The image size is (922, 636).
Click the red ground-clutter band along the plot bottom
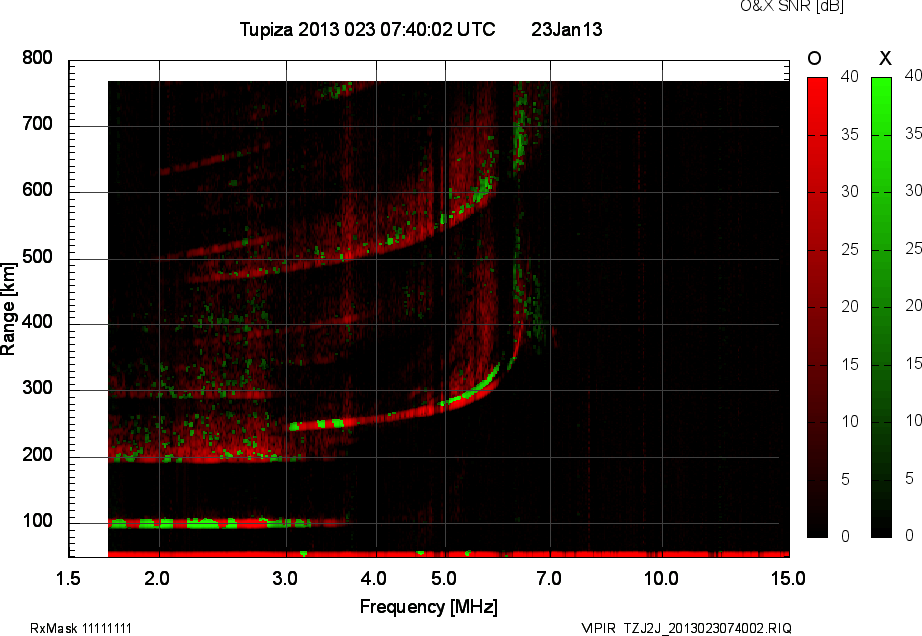pyautogui.click(x=449, y=554)
